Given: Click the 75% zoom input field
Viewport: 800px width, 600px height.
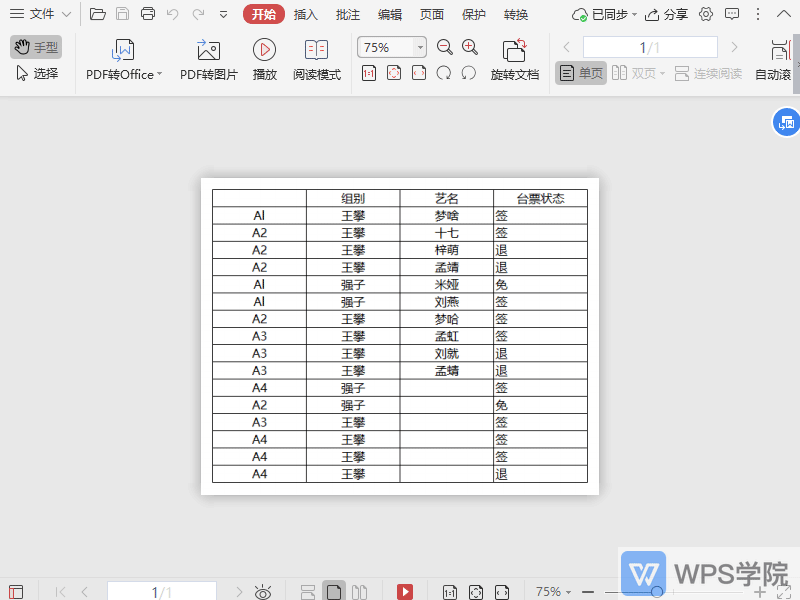Looking at the screenshot, I should [386, 47].
